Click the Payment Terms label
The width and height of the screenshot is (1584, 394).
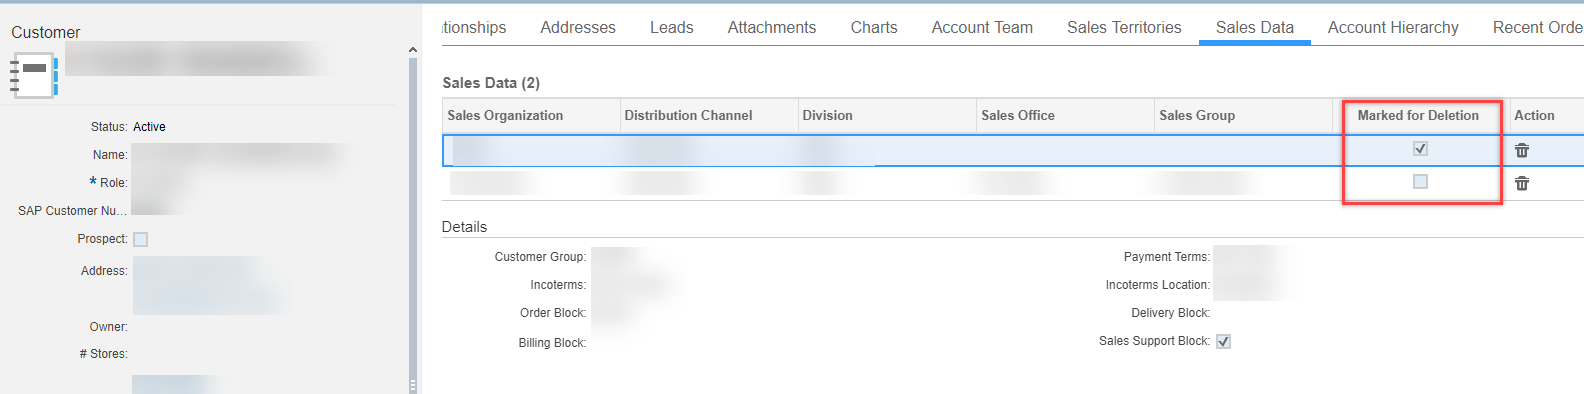click(1167, 257)
